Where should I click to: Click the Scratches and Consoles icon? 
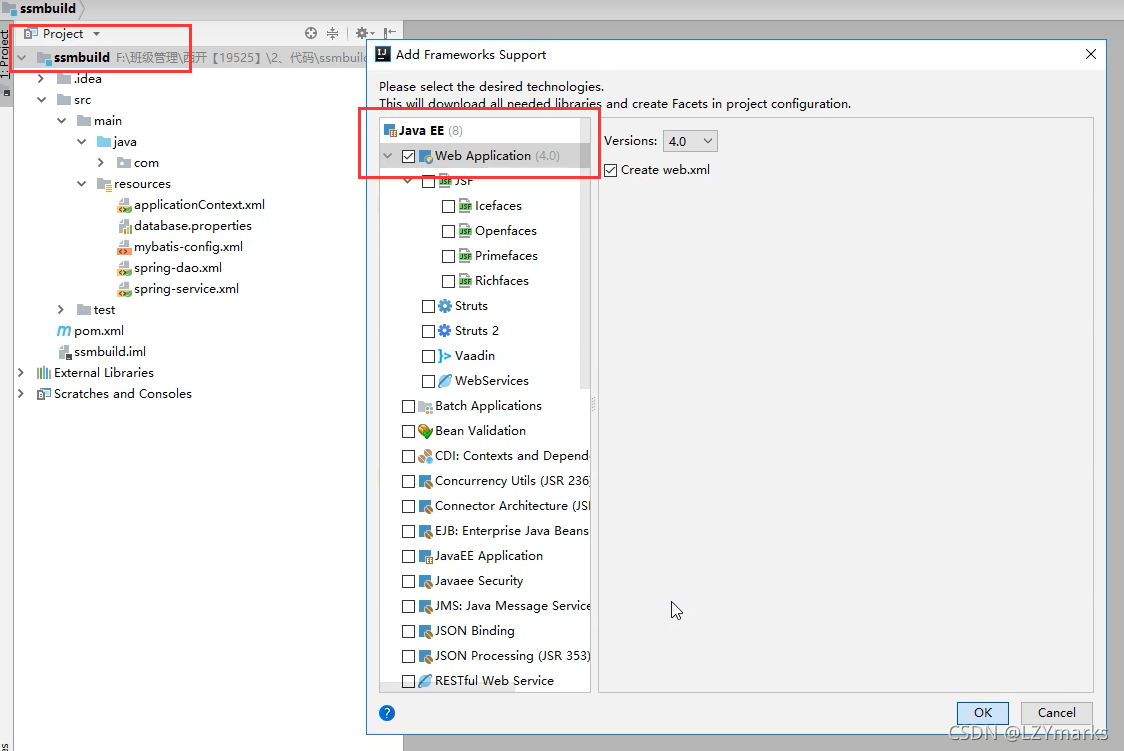coord(44,394)
